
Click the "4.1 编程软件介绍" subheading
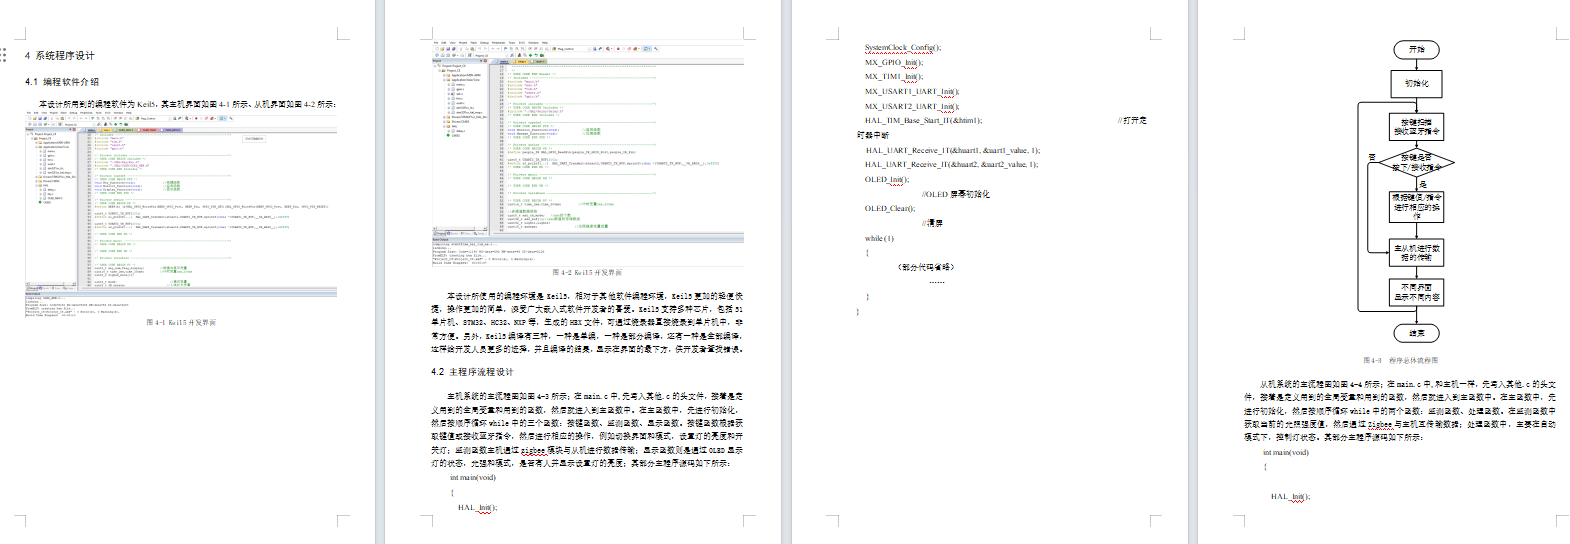(62, 82)
